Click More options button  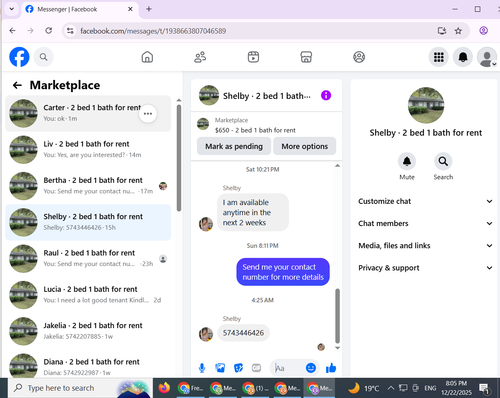(x=304, y=146)
